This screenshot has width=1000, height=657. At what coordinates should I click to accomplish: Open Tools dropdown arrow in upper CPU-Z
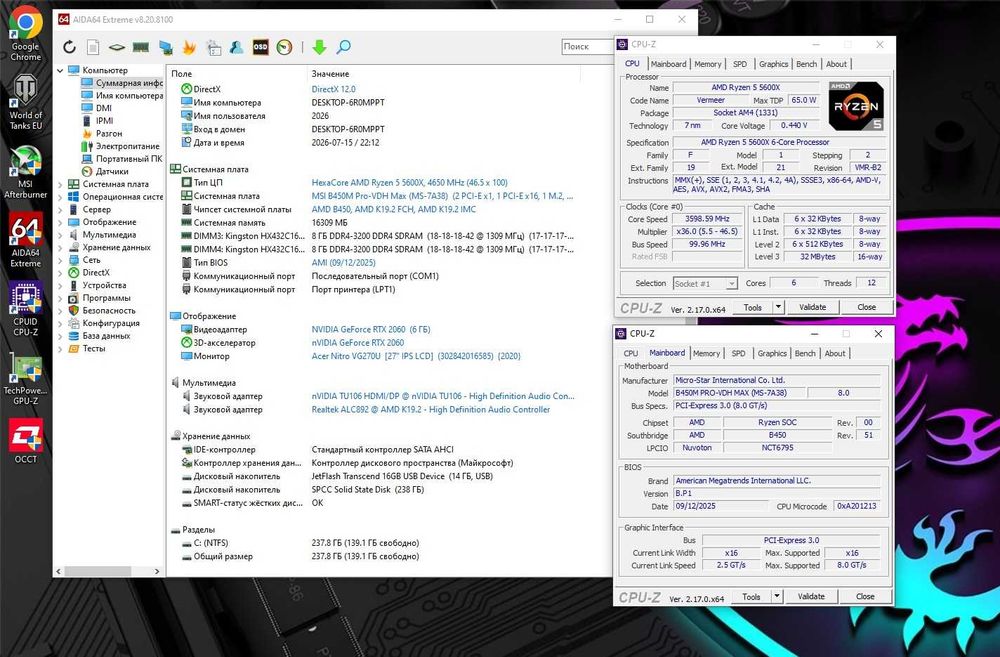[x=778, y=307]
